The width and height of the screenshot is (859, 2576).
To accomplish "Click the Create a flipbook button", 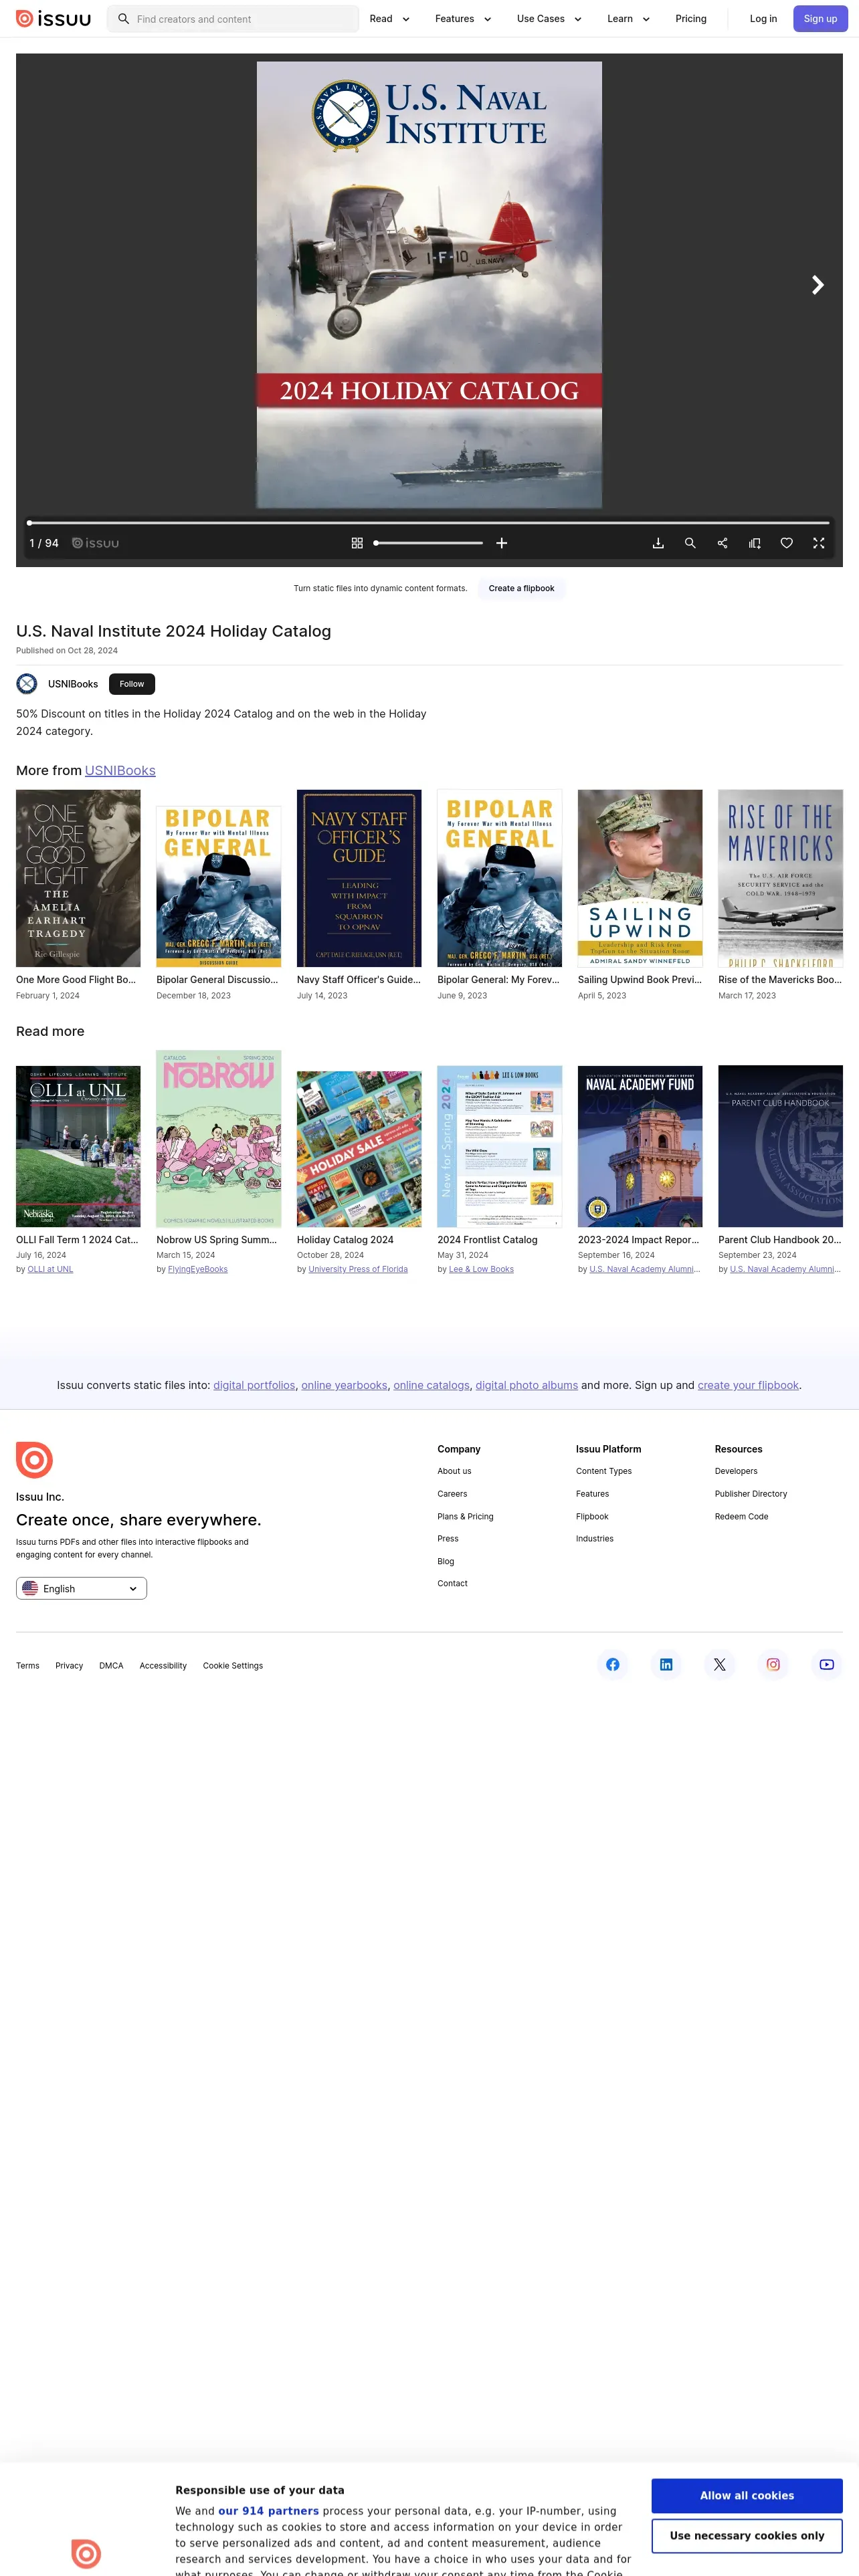I will click(521, 588).
